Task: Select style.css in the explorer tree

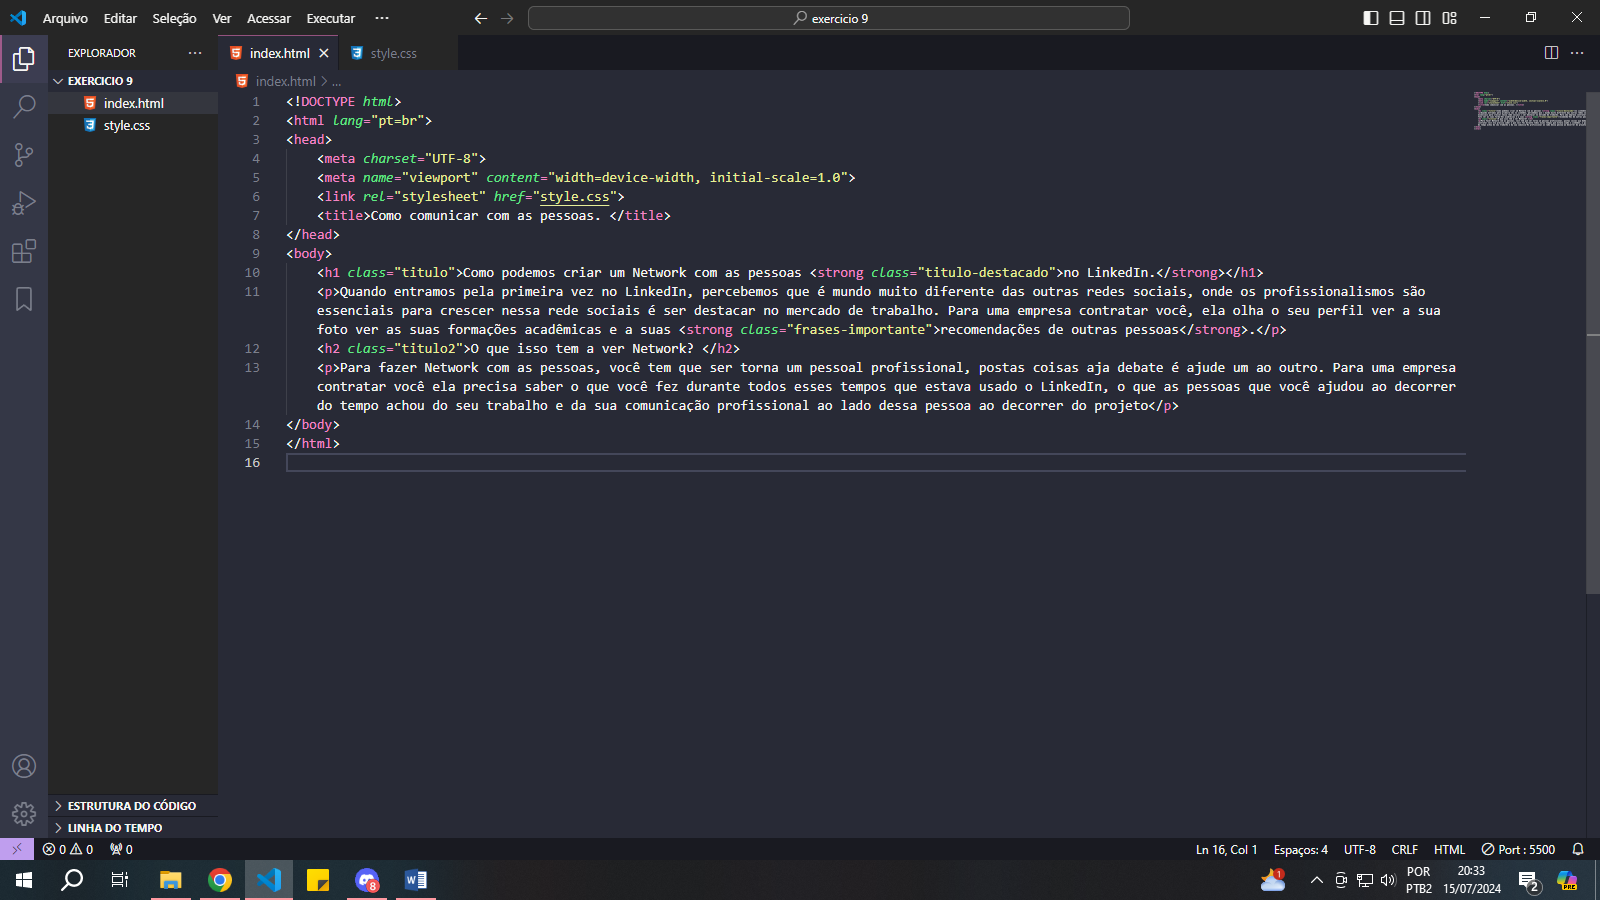Action: point(133,125)
